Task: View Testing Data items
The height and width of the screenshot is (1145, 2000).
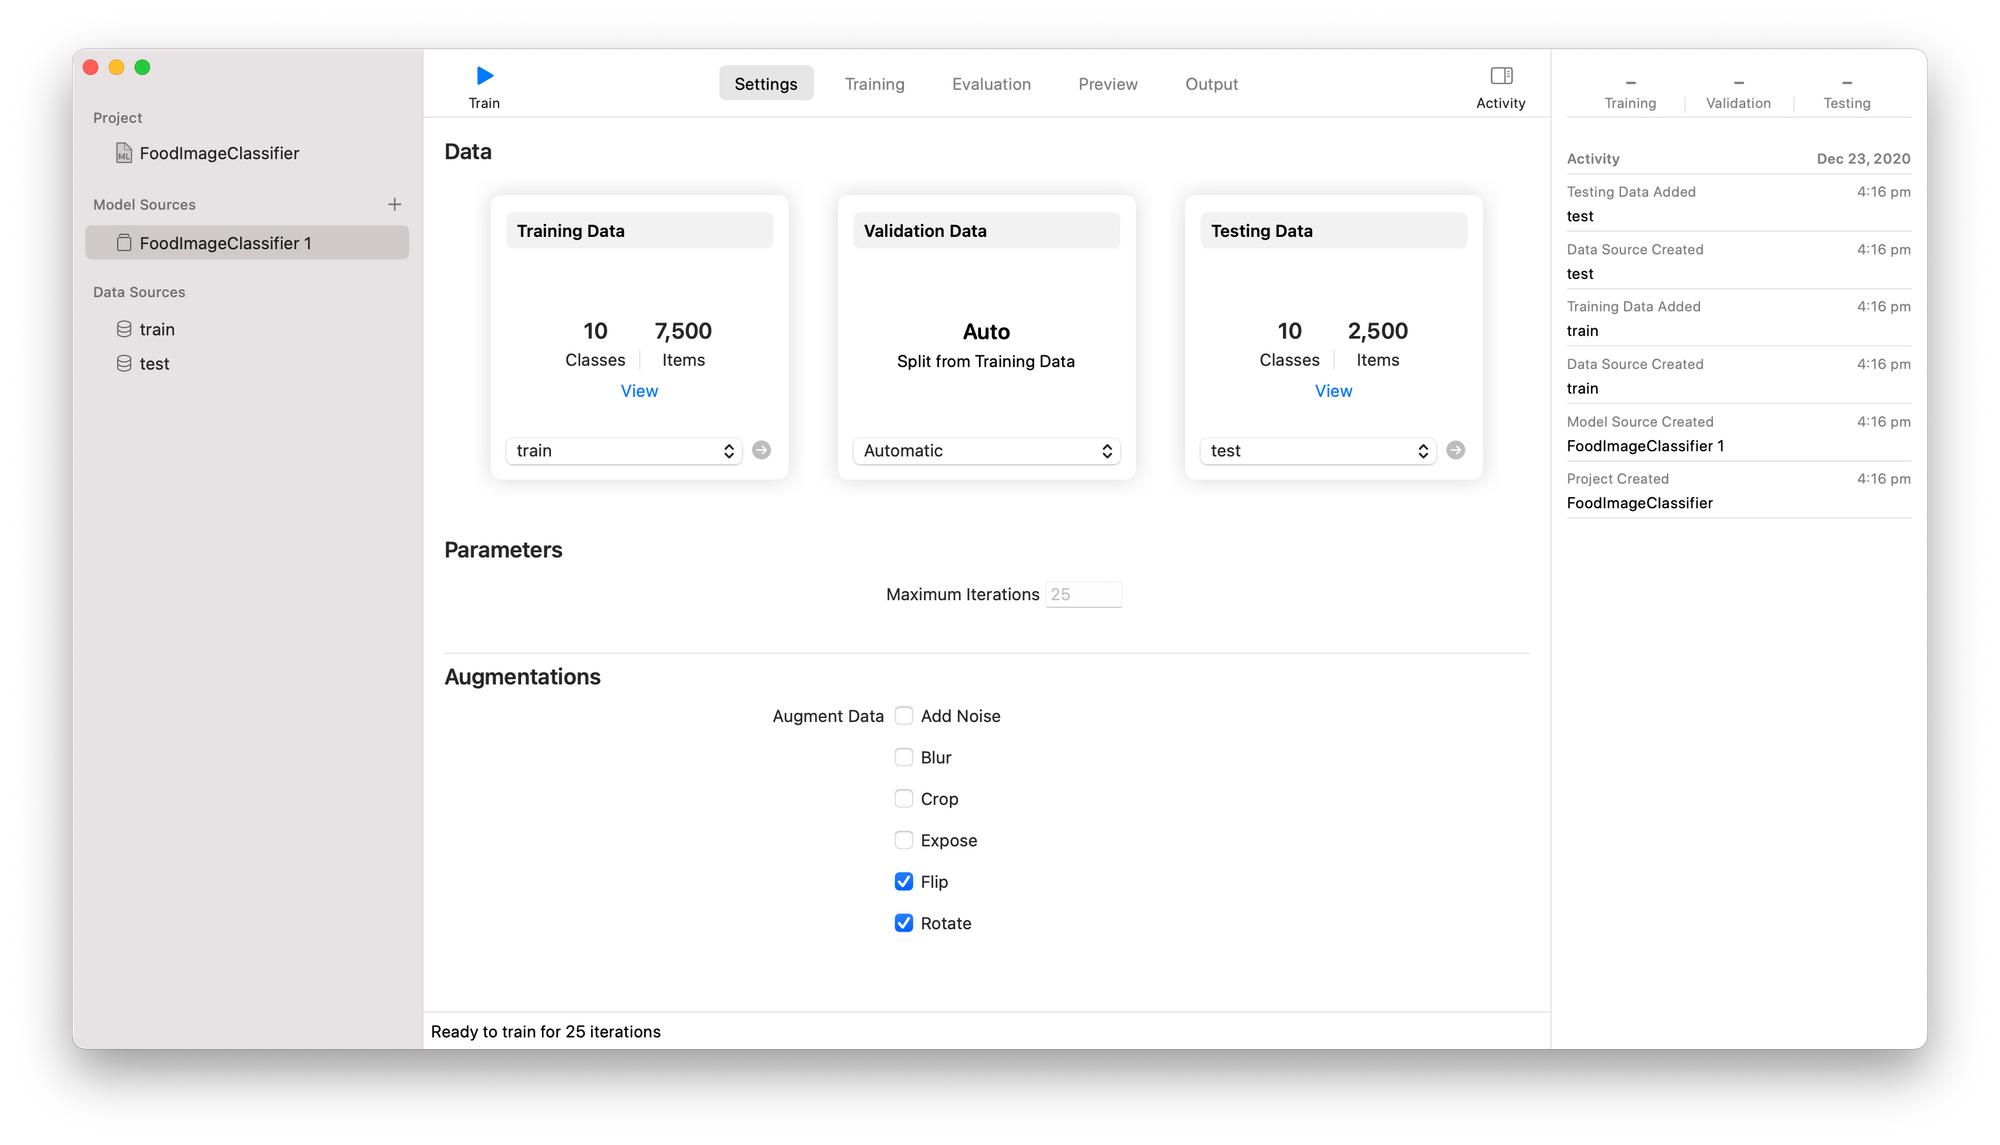Action: [x=1330, y=390]
